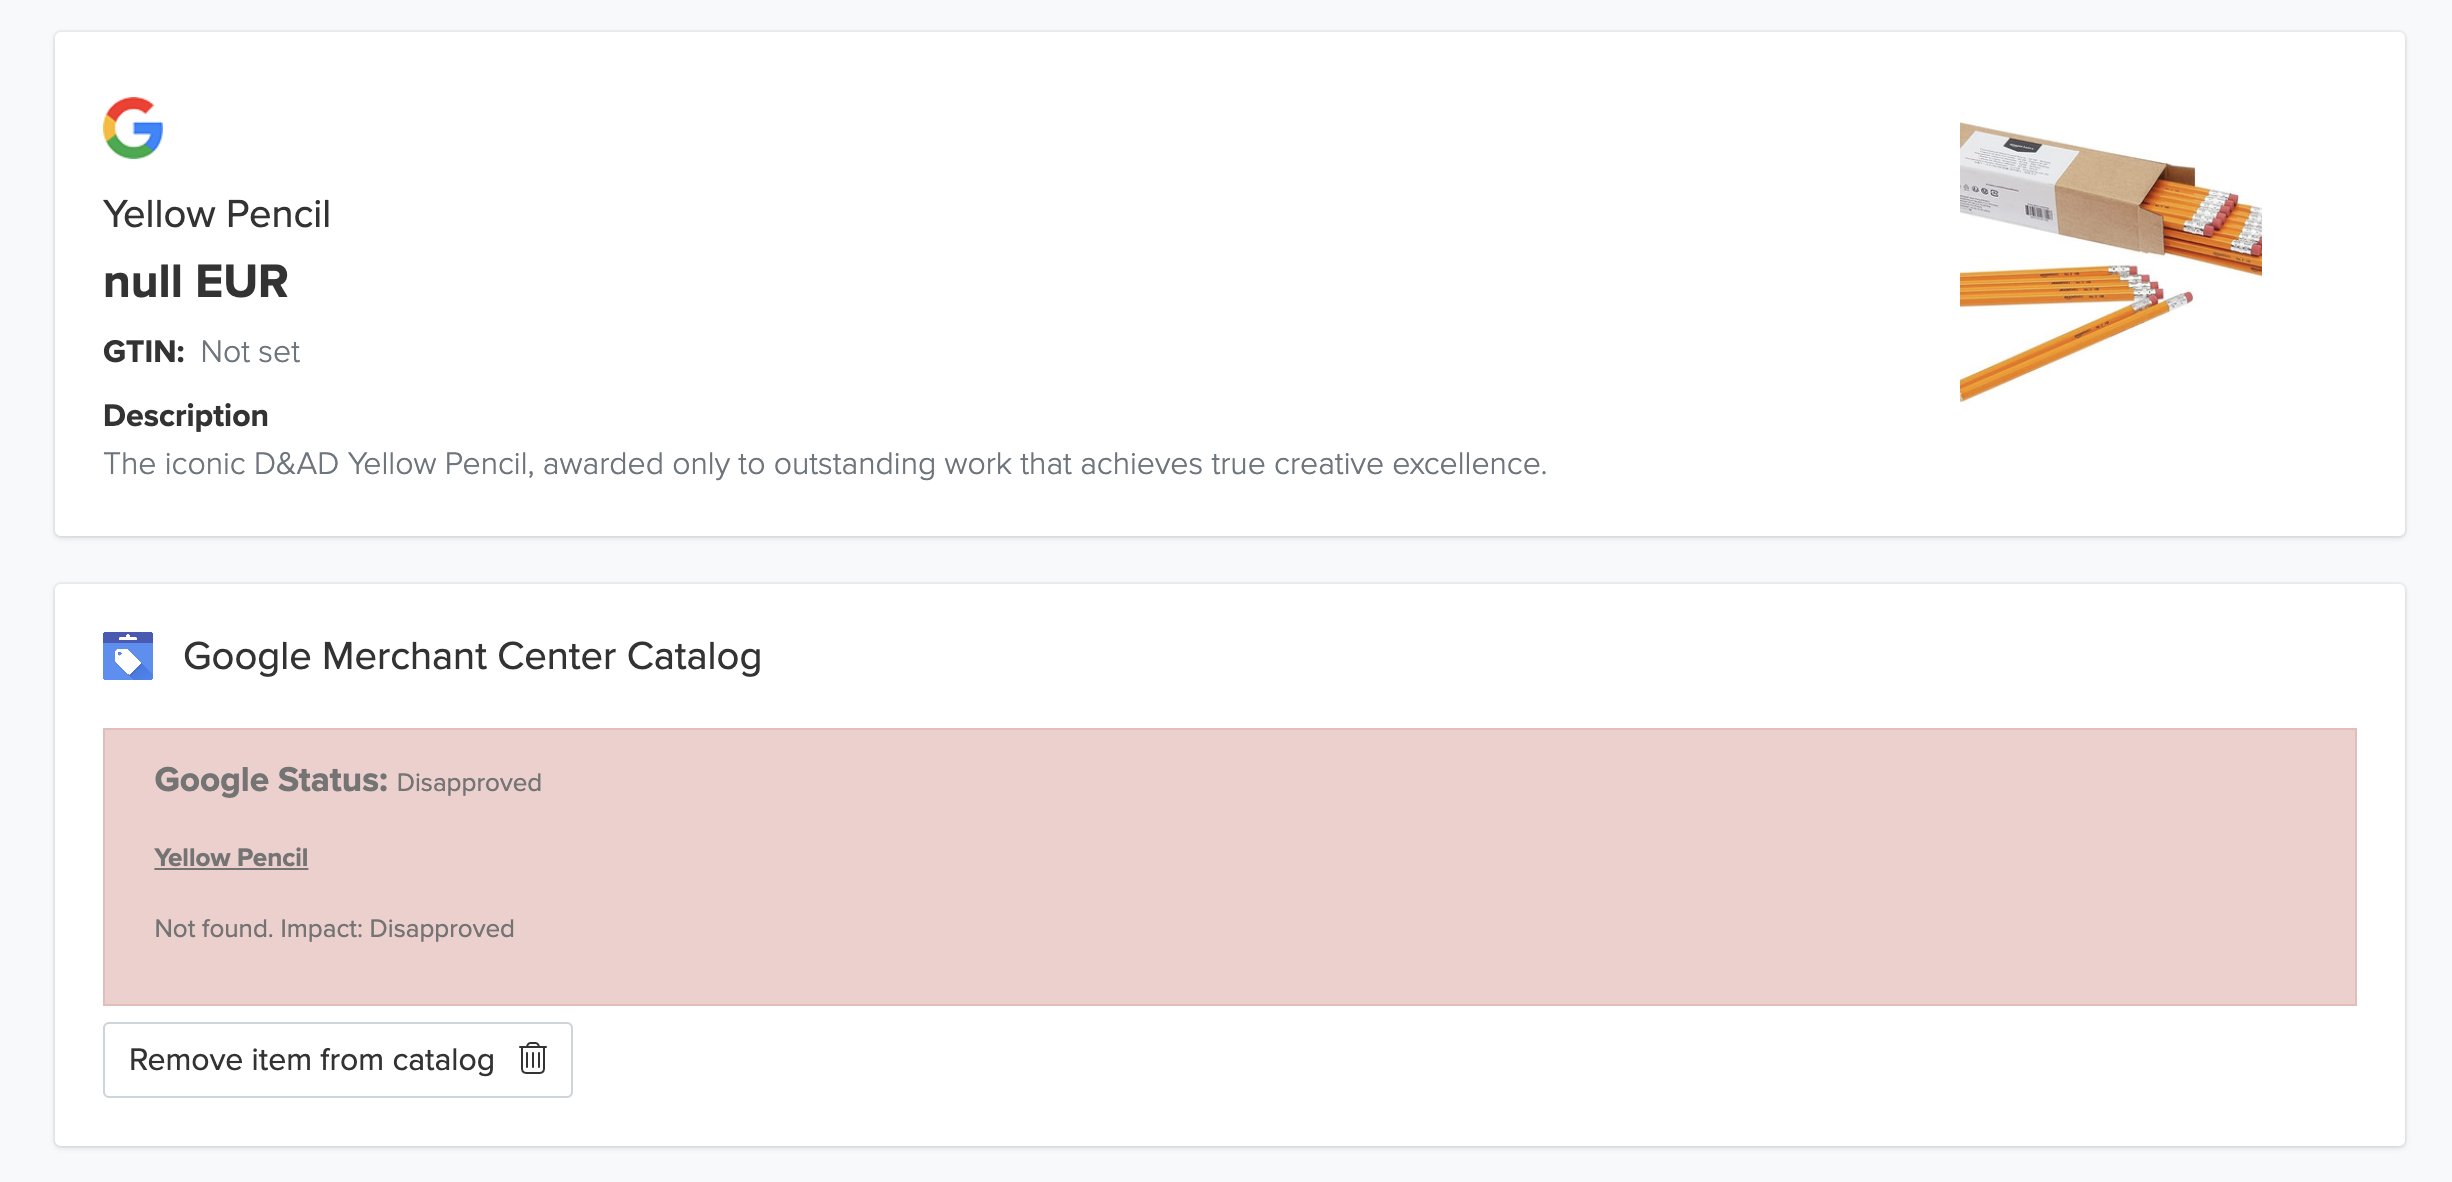Open the Yellow Pencil link in status box
Image resolution: width=2452 pixels, height=1182 pixels.
[x=231, y=858]
